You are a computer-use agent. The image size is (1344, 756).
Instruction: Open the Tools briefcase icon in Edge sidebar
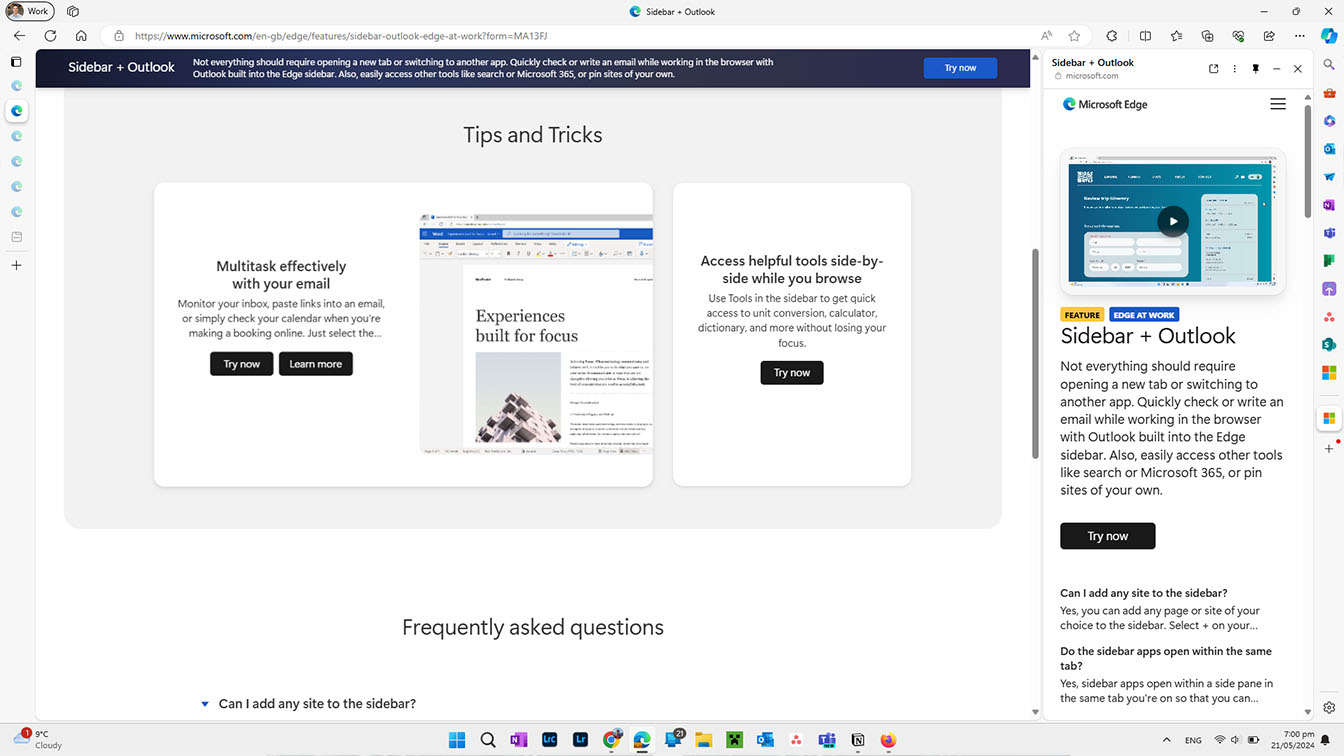(1329, 93)
